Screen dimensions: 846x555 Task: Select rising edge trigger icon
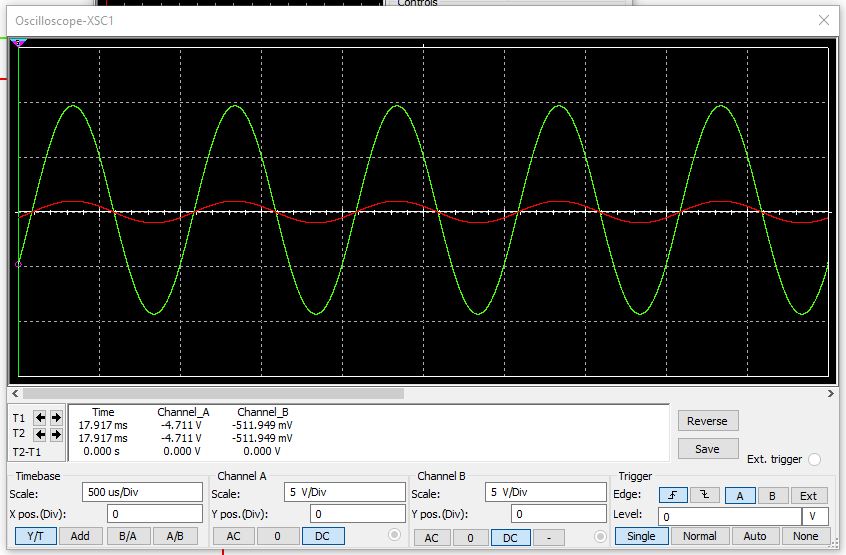pyautogui.click(x=673, y=495)
